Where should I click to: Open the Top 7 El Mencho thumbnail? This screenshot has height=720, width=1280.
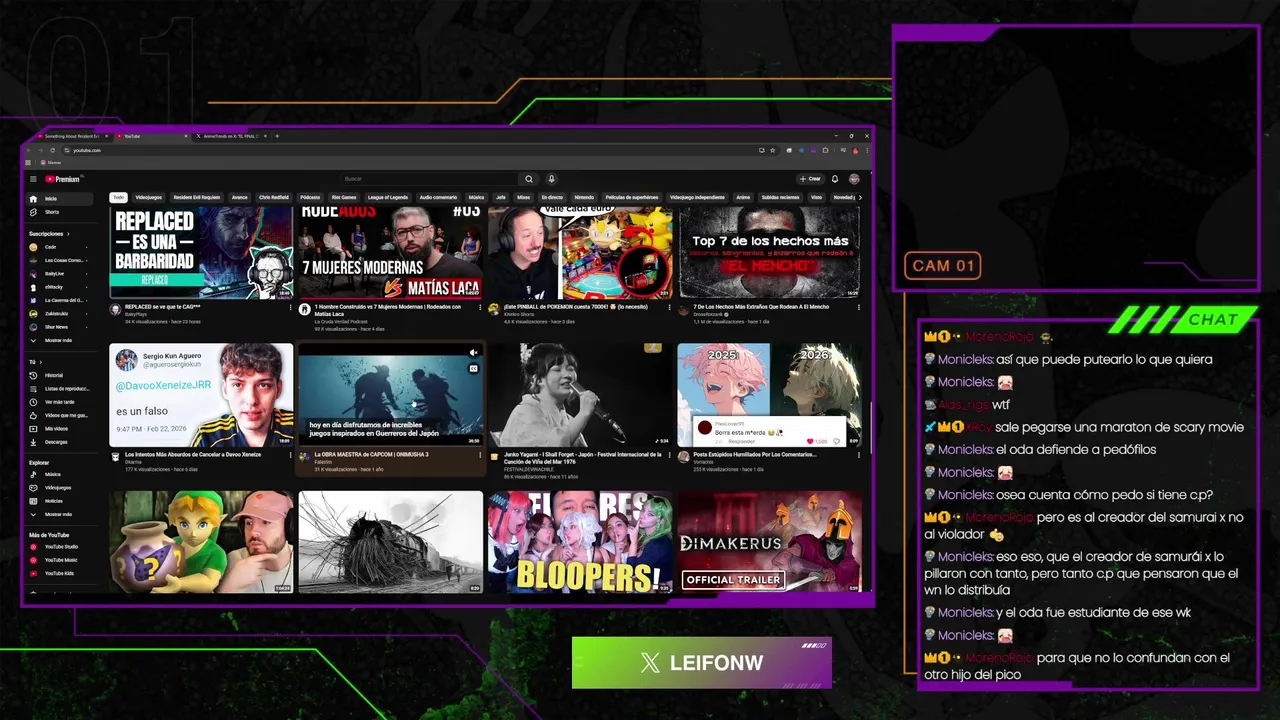(x=768, y=253)
